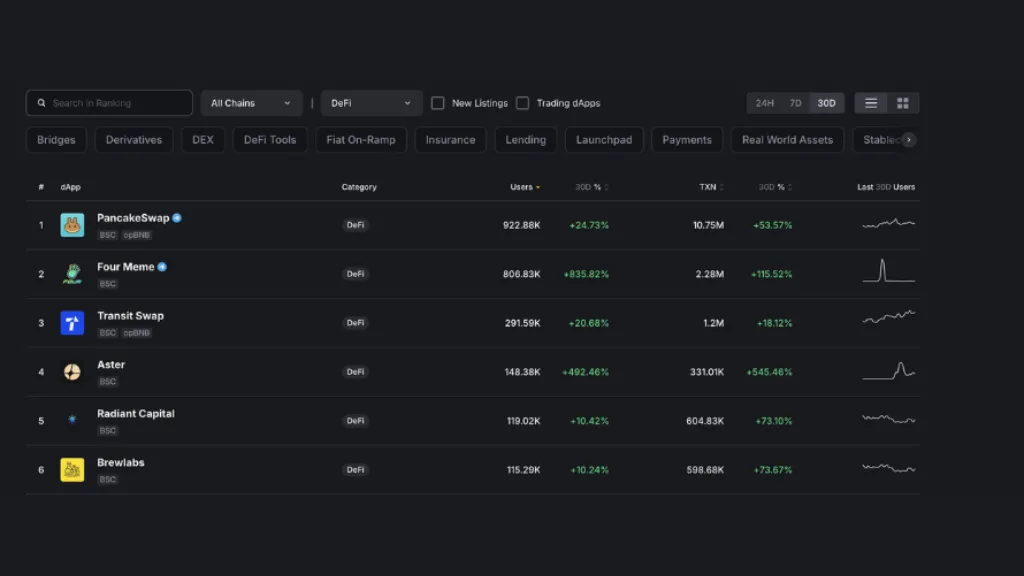
Task: Switch to list view layout
Action: pyautogui.click(x=871, y=103)
